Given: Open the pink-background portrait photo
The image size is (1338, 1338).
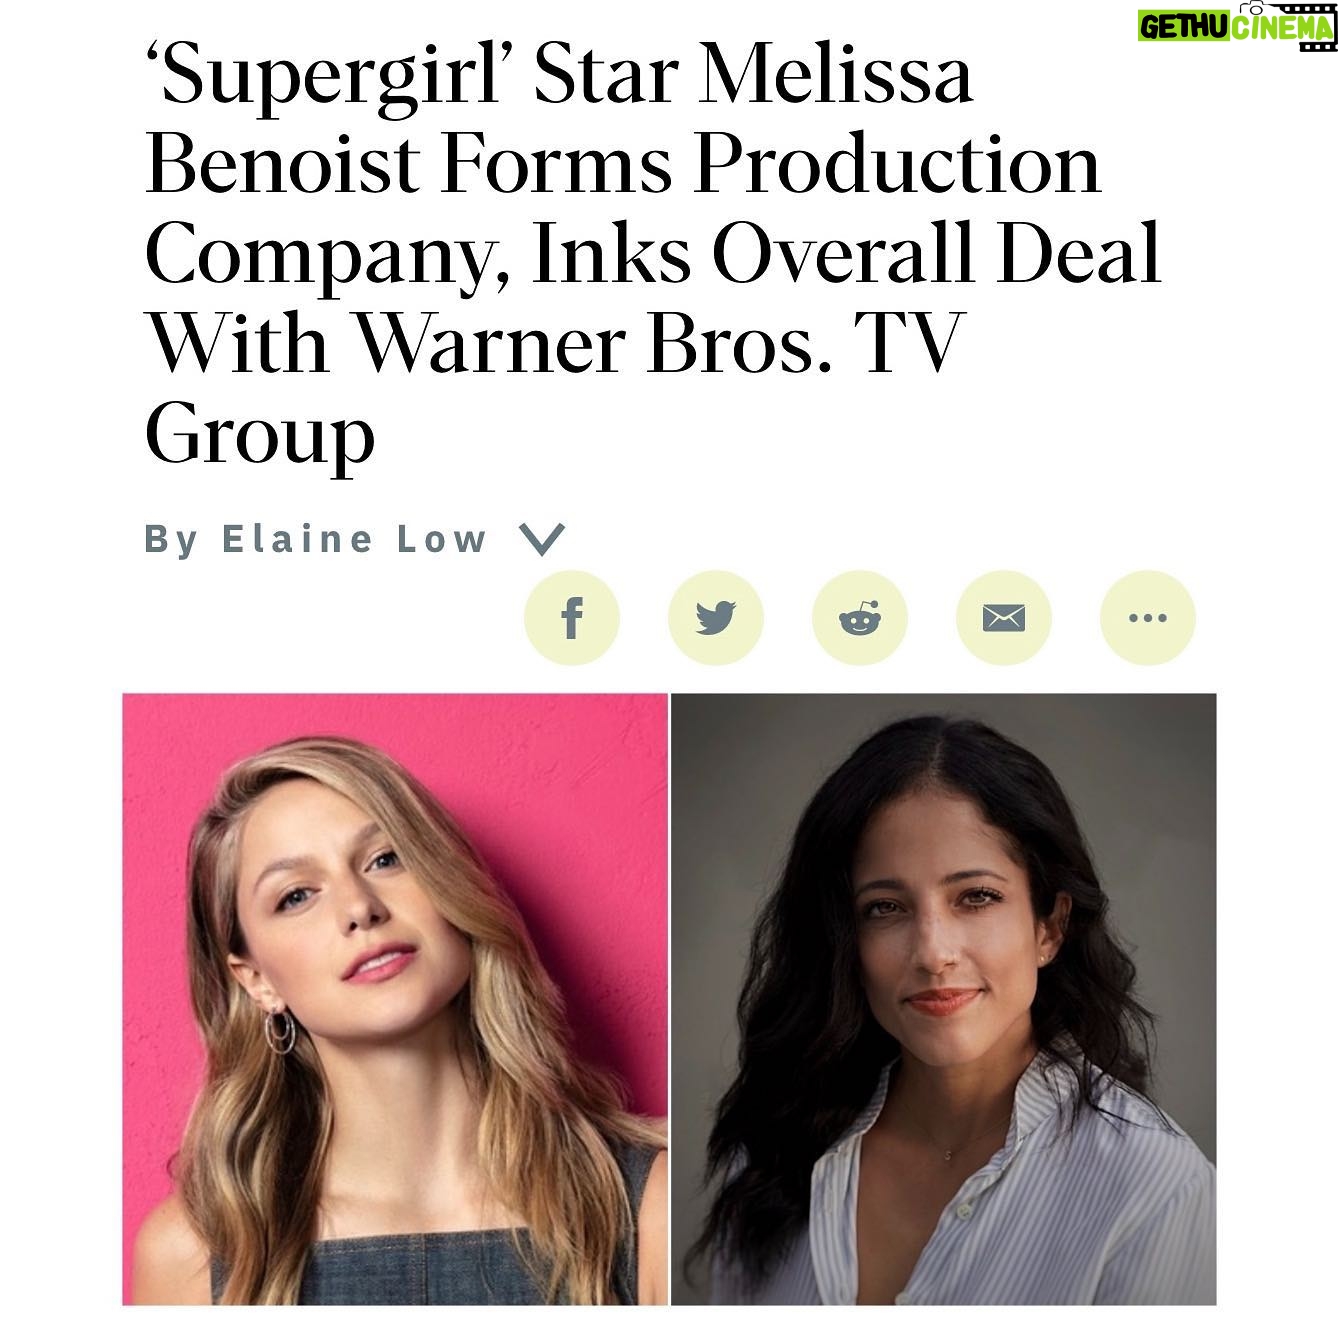Looking at the screenshot, I should coord(394,999).
